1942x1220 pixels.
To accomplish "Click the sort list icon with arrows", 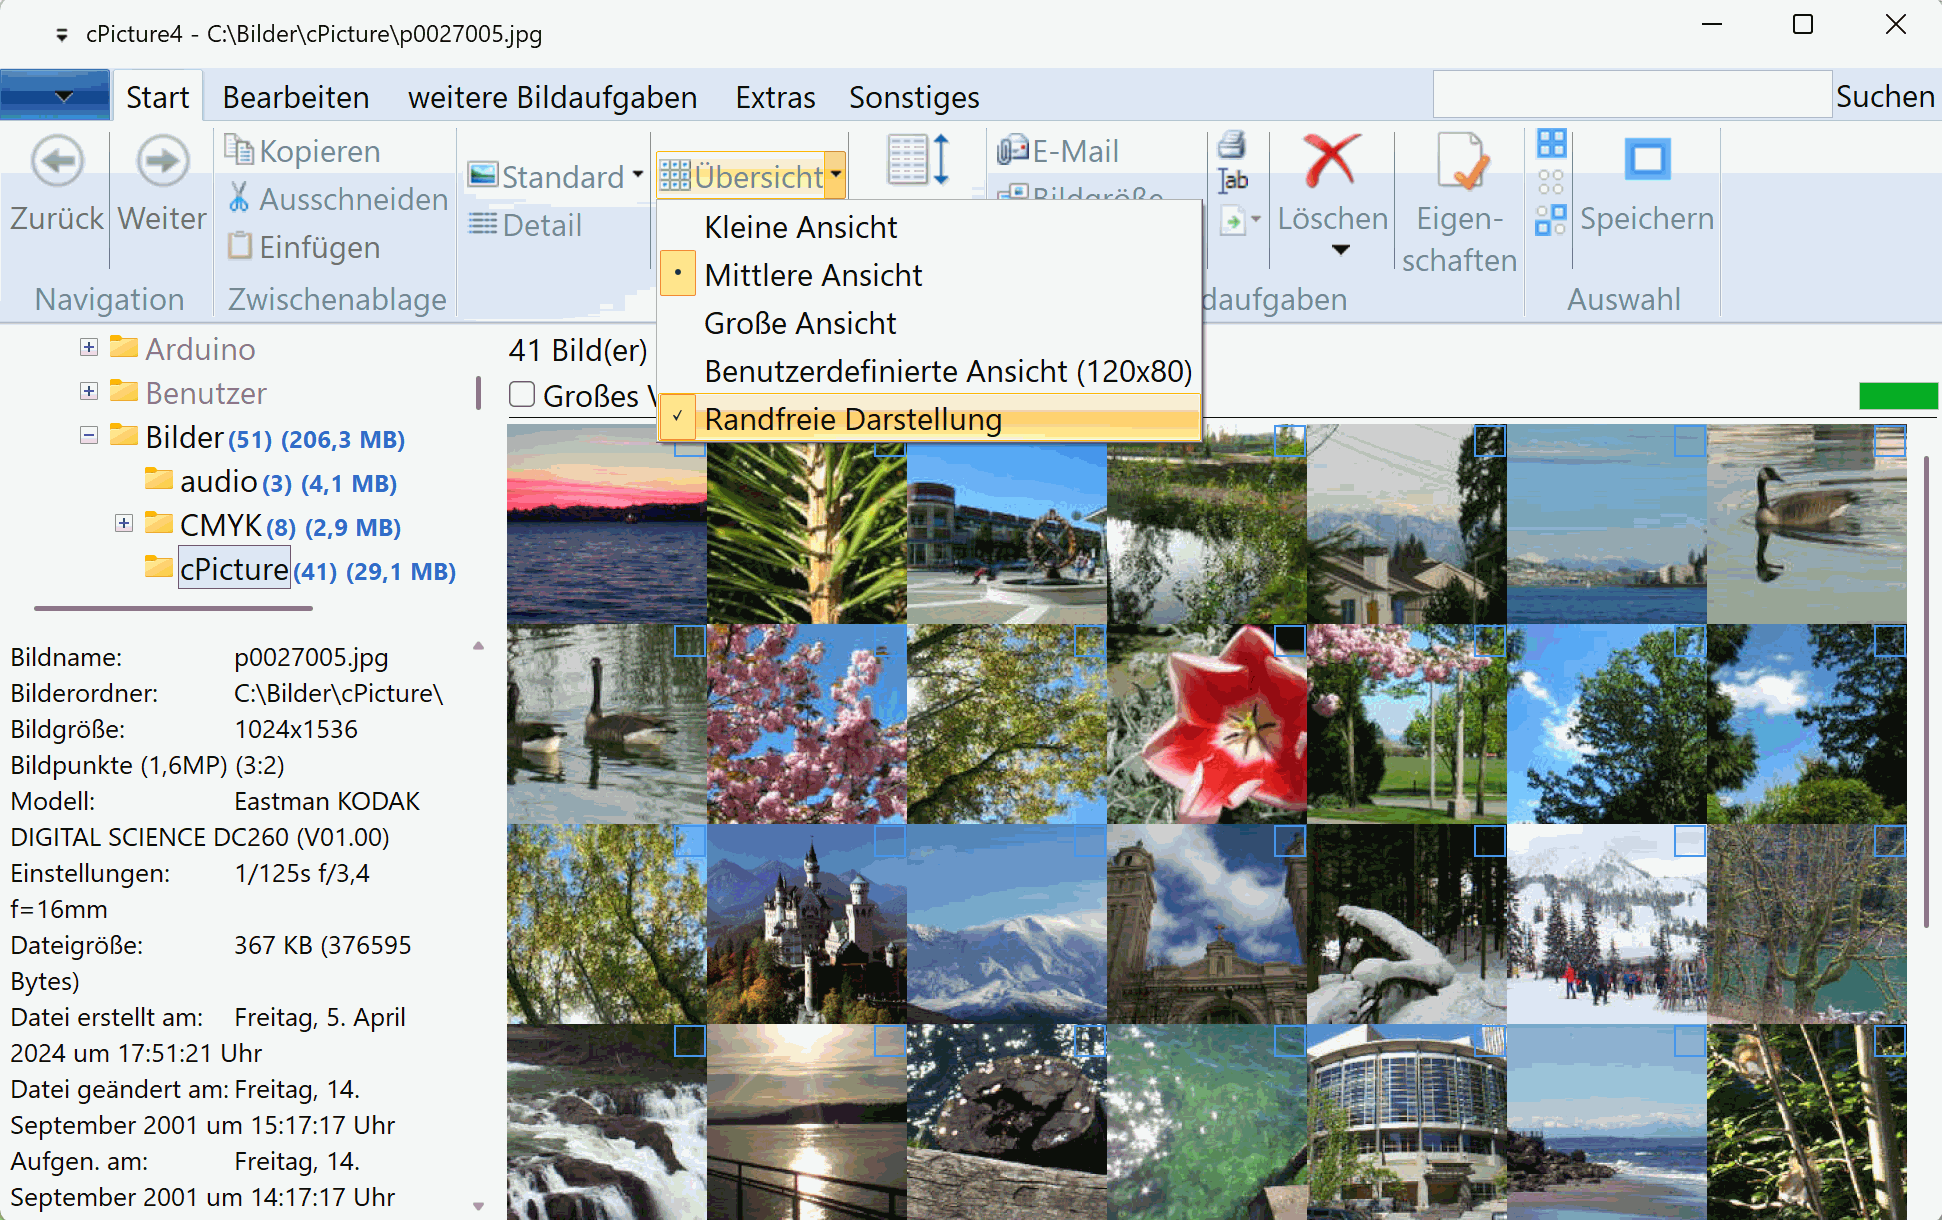I will click(917, 161).
